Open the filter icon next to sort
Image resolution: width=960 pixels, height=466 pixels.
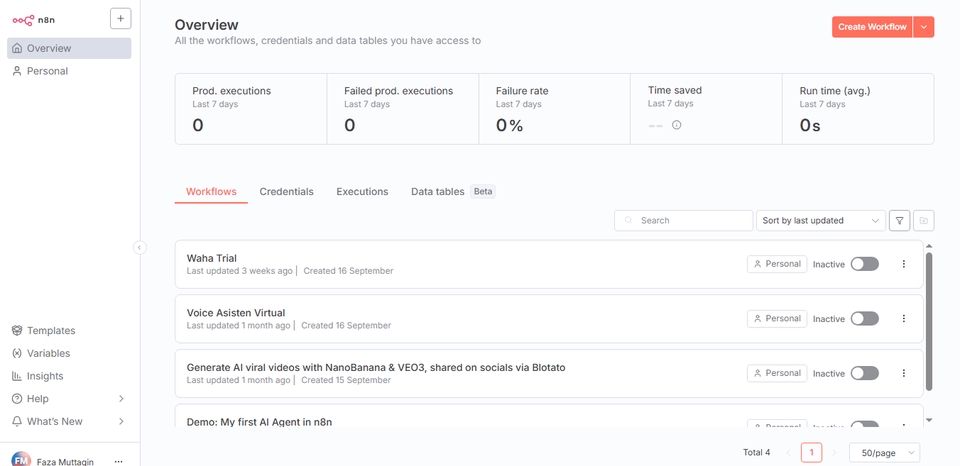[x=899, y=221]
